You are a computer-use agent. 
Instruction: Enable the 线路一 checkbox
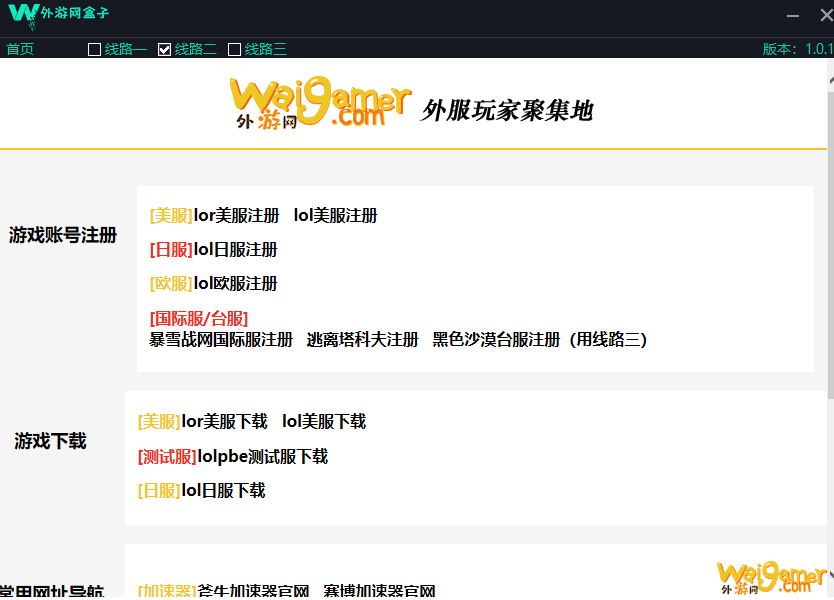(x=94, y=49)
